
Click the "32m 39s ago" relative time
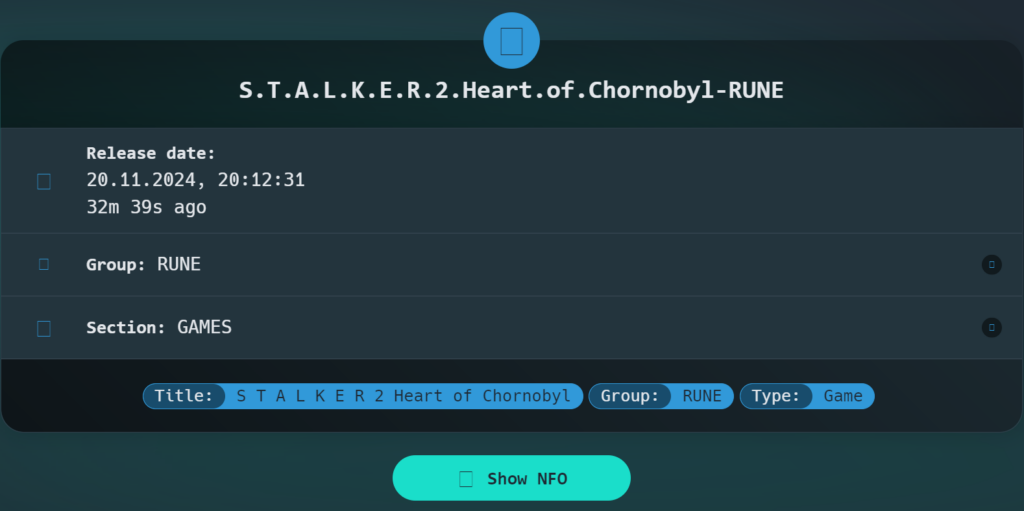coord(146,207)
